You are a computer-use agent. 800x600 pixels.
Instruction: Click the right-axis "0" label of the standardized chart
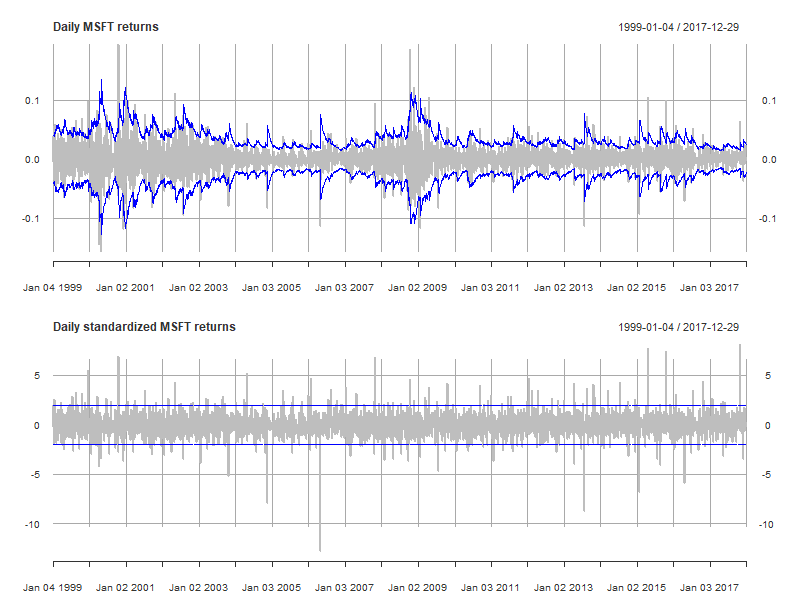click(768, 426)
